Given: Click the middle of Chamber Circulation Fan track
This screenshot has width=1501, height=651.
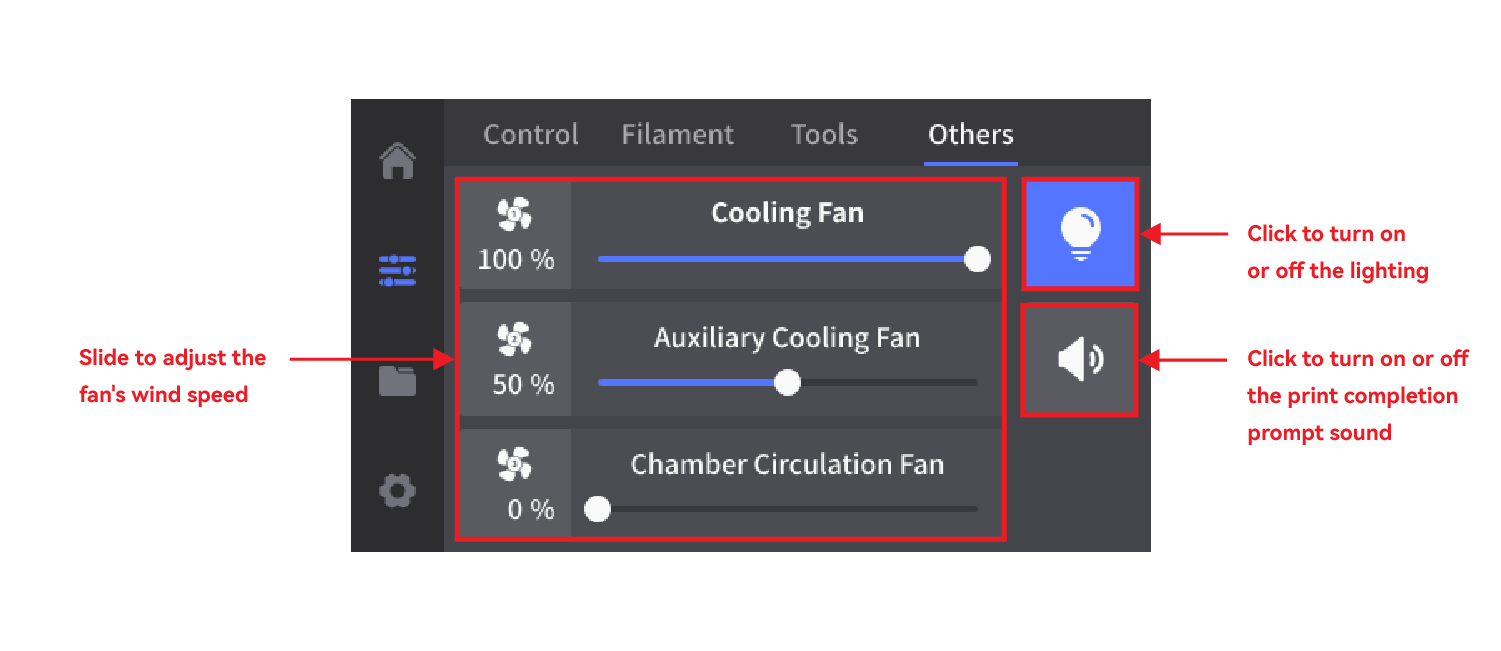Looking at the screenshot, I should 788,509.
